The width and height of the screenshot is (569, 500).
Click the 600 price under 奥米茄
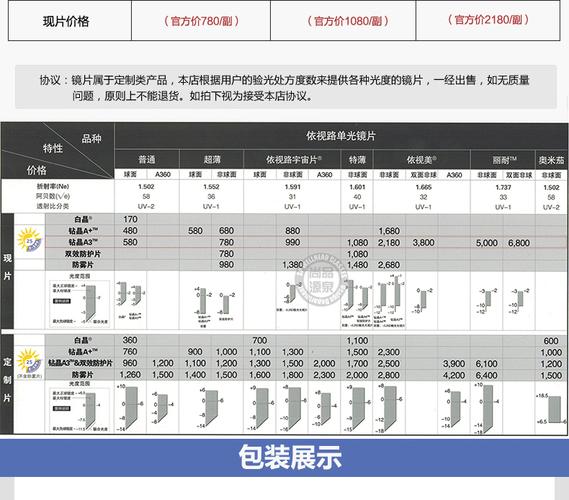(551, 341)
